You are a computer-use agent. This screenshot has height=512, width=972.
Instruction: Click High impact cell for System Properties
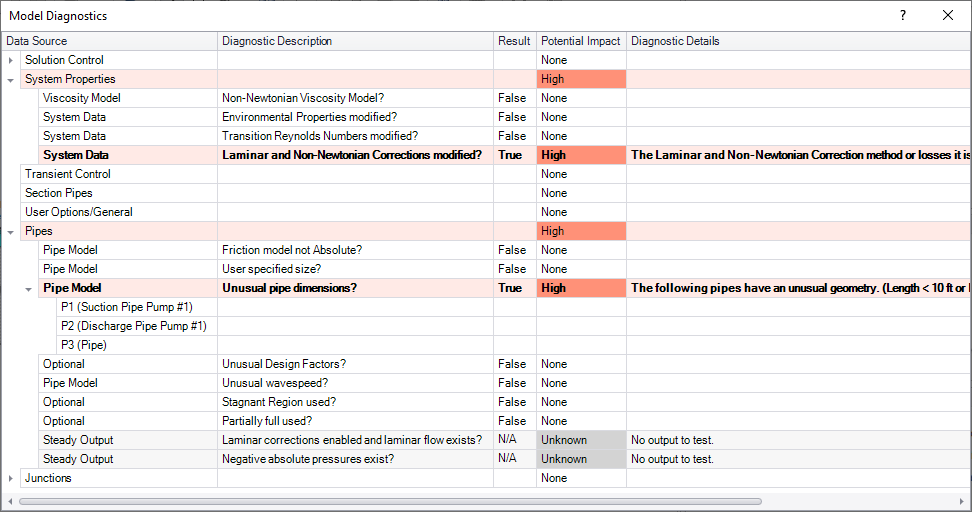581,79
